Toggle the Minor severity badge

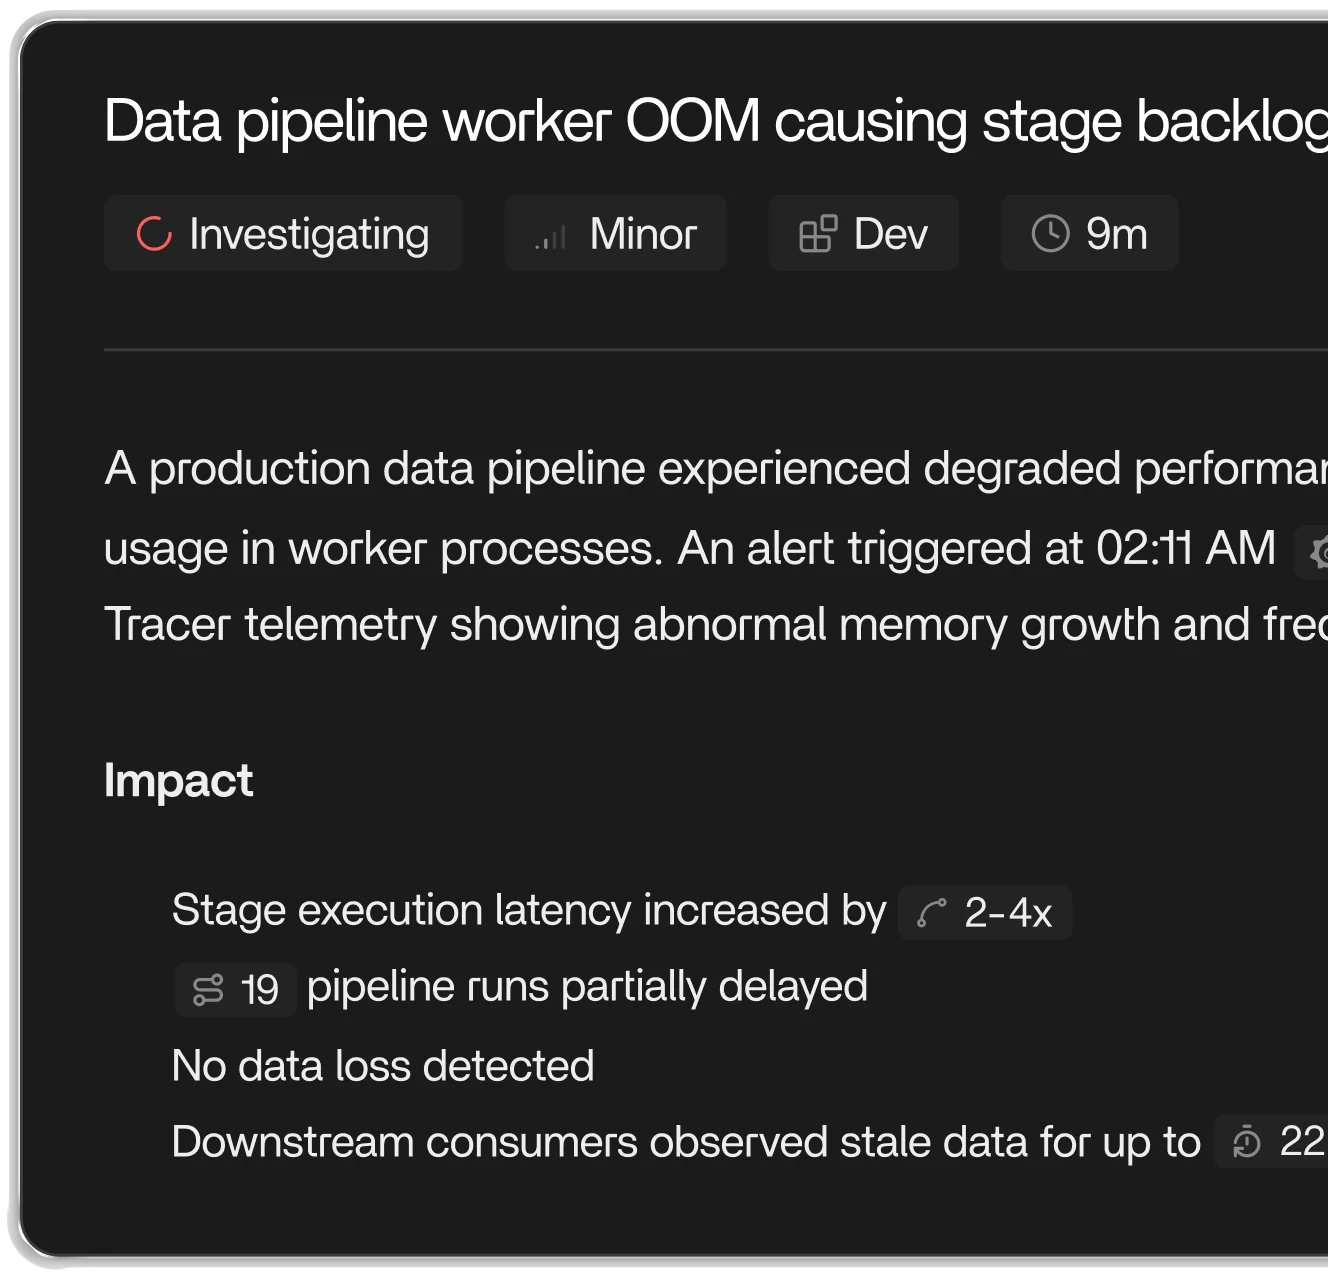614,233
